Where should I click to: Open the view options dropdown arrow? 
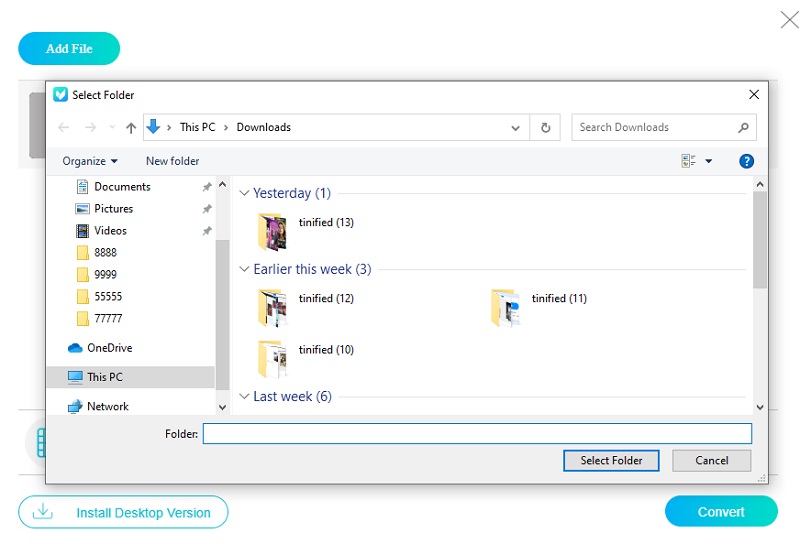click(709, 161)
